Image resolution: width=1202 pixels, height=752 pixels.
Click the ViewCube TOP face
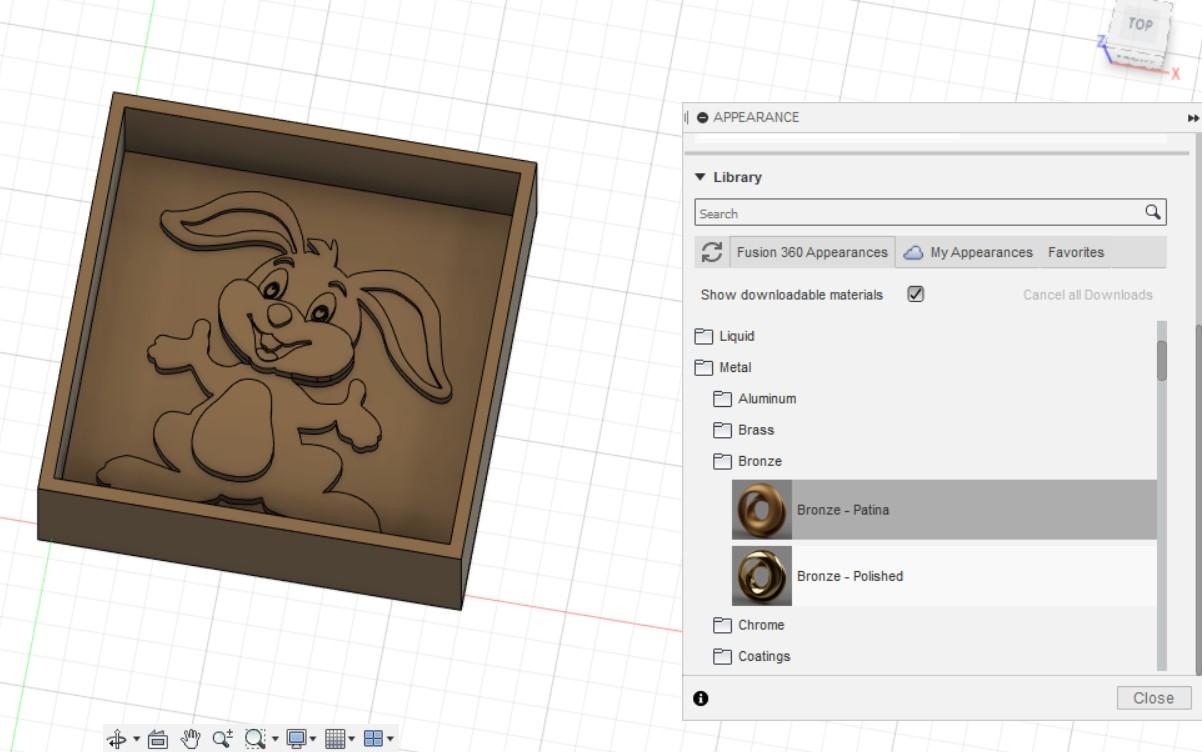pos(1139,24)
